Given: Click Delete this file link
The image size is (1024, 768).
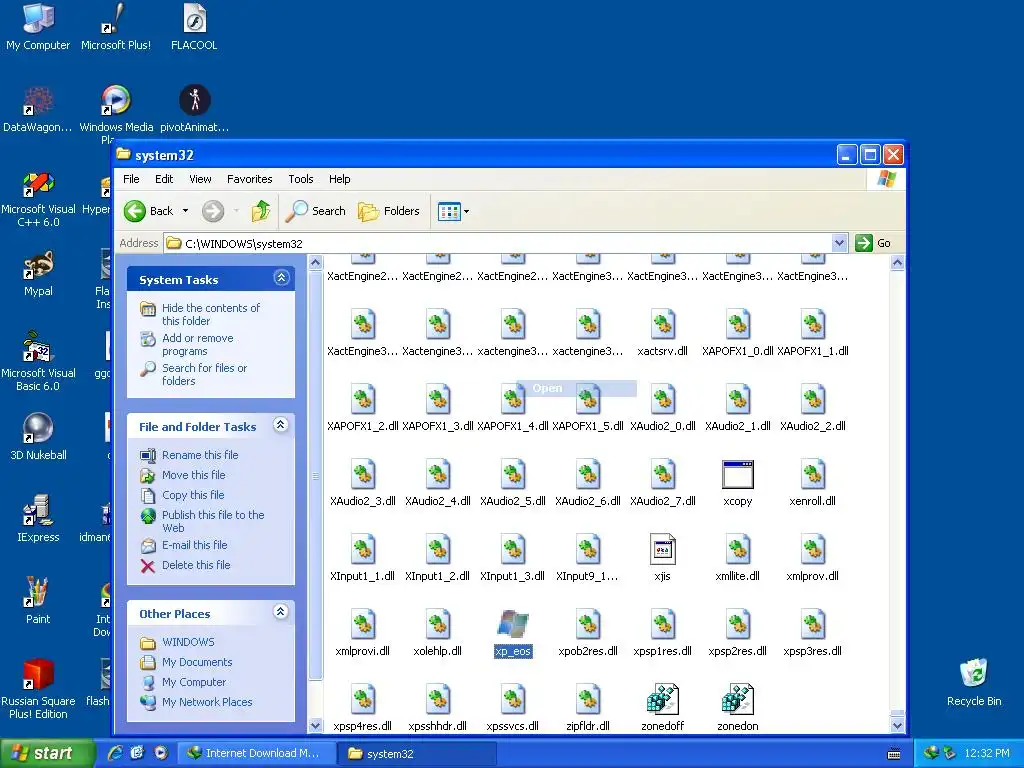Looking at the screenshot, I should pyautogui.click(x=196, y=565).
